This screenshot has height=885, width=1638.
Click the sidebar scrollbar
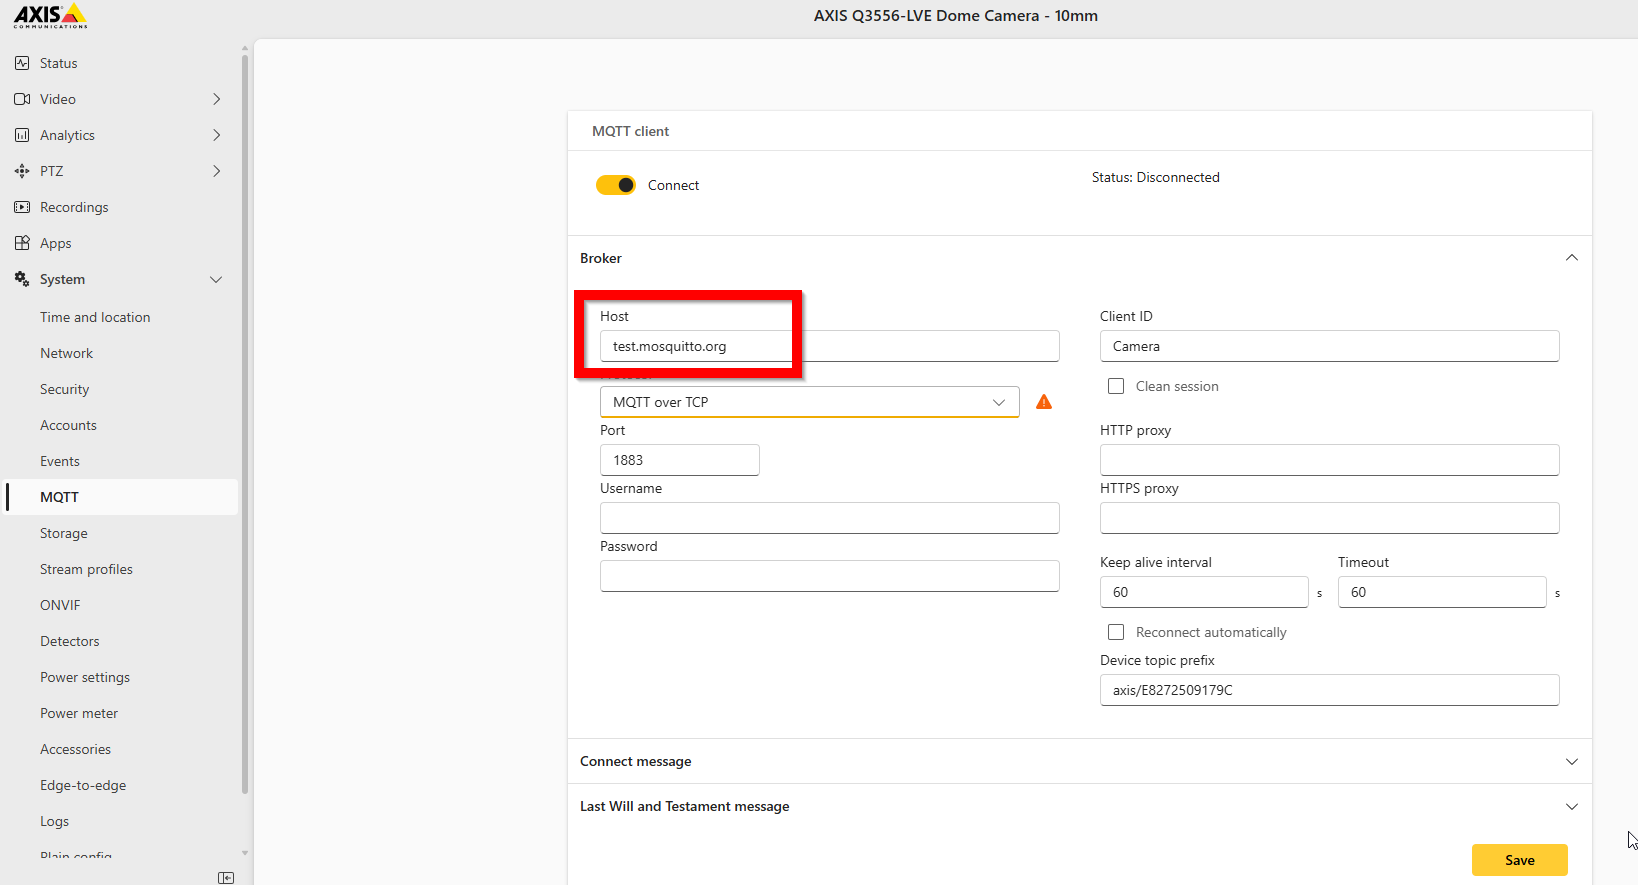coord(245,425)
